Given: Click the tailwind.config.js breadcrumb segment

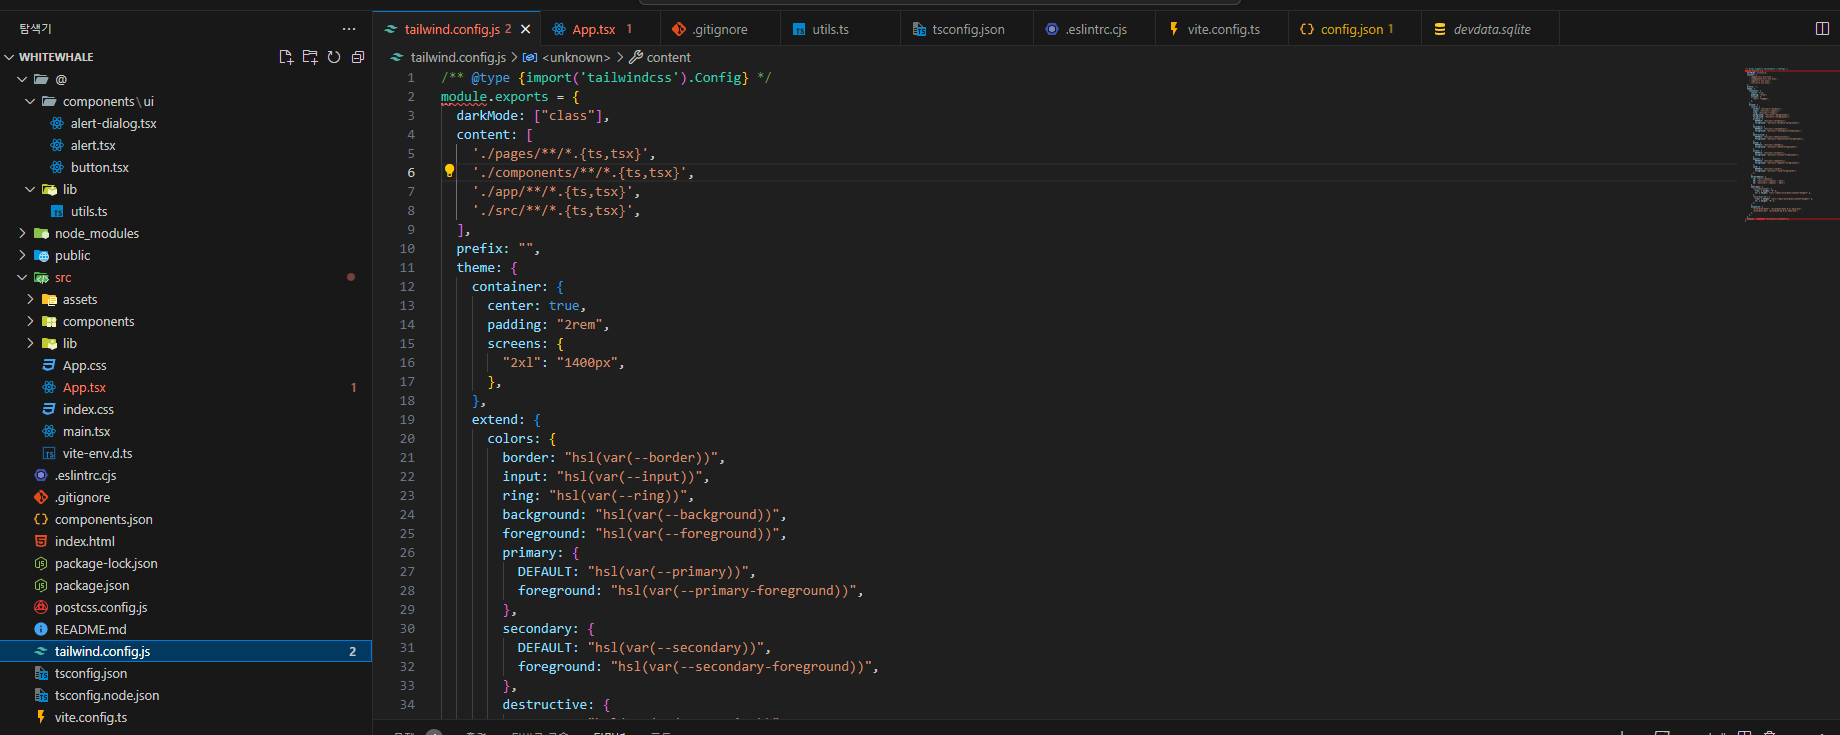Looking at the screenshot, I should (458, 57).
